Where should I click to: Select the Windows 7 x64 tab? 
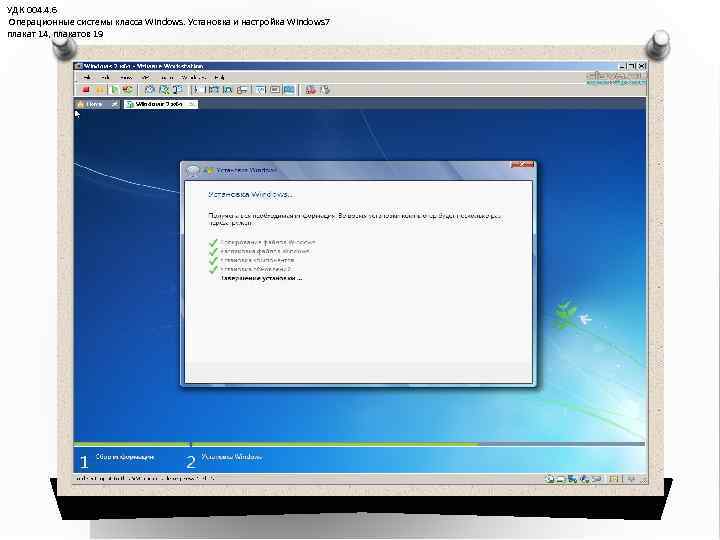tap(159, 104)
